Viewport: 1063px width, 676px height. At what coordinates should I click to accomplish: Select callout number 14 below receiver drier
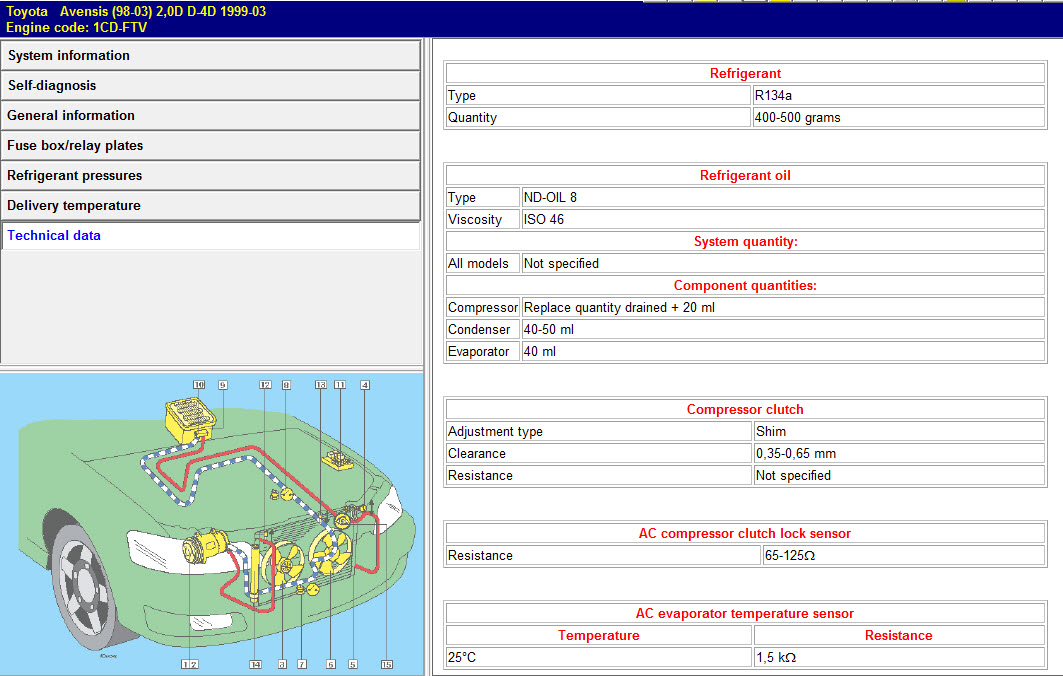tap(255, 664)
